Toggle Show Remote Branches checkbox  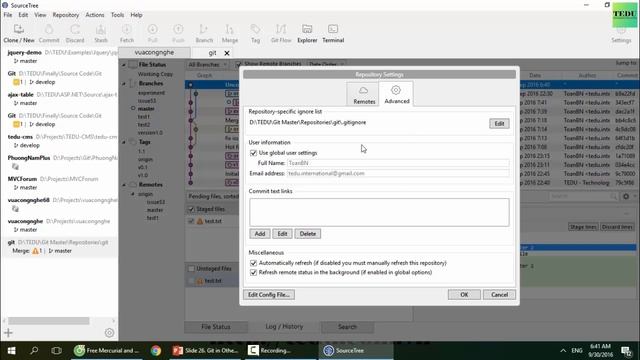pos(238,64)
